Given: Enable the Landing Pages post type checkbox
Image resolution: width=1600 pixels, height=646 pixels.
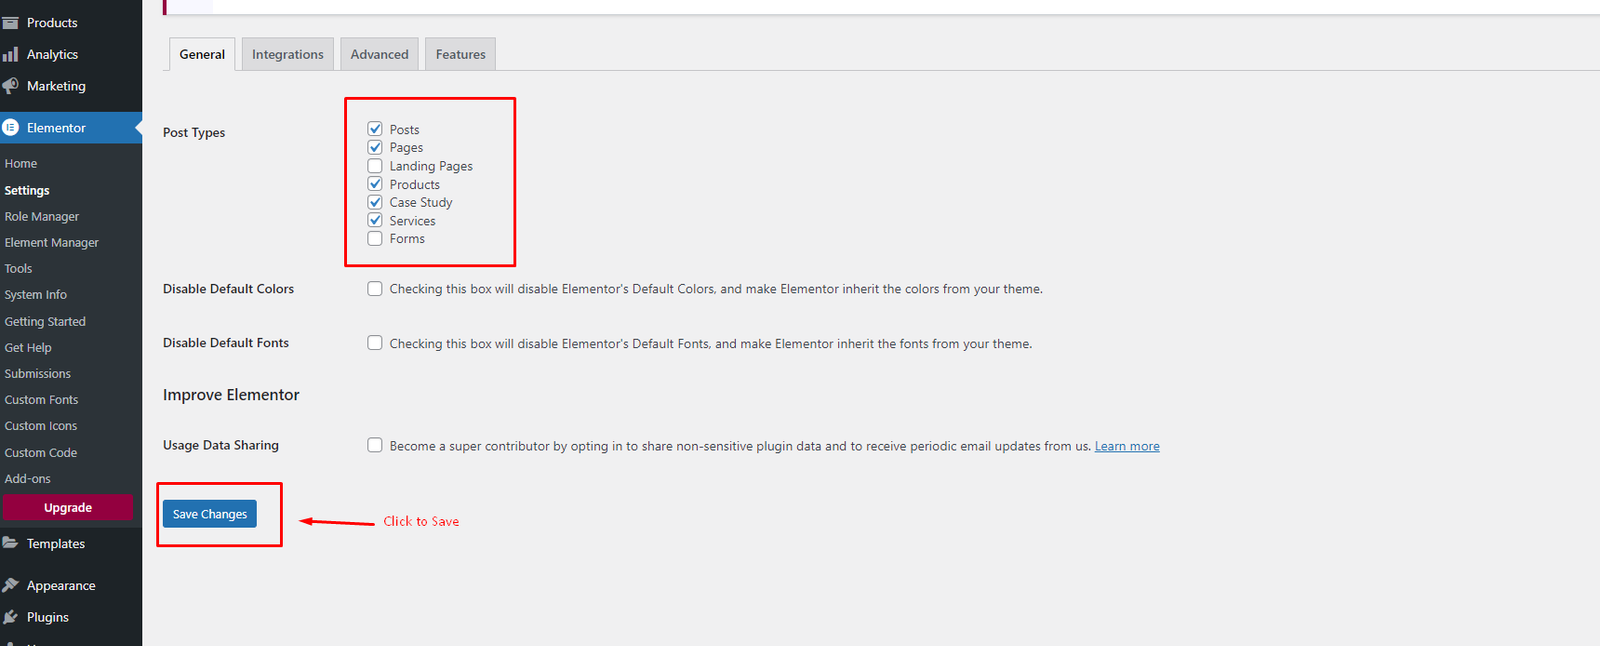Looking at the screenshot, I should click(x=375, y=166).
